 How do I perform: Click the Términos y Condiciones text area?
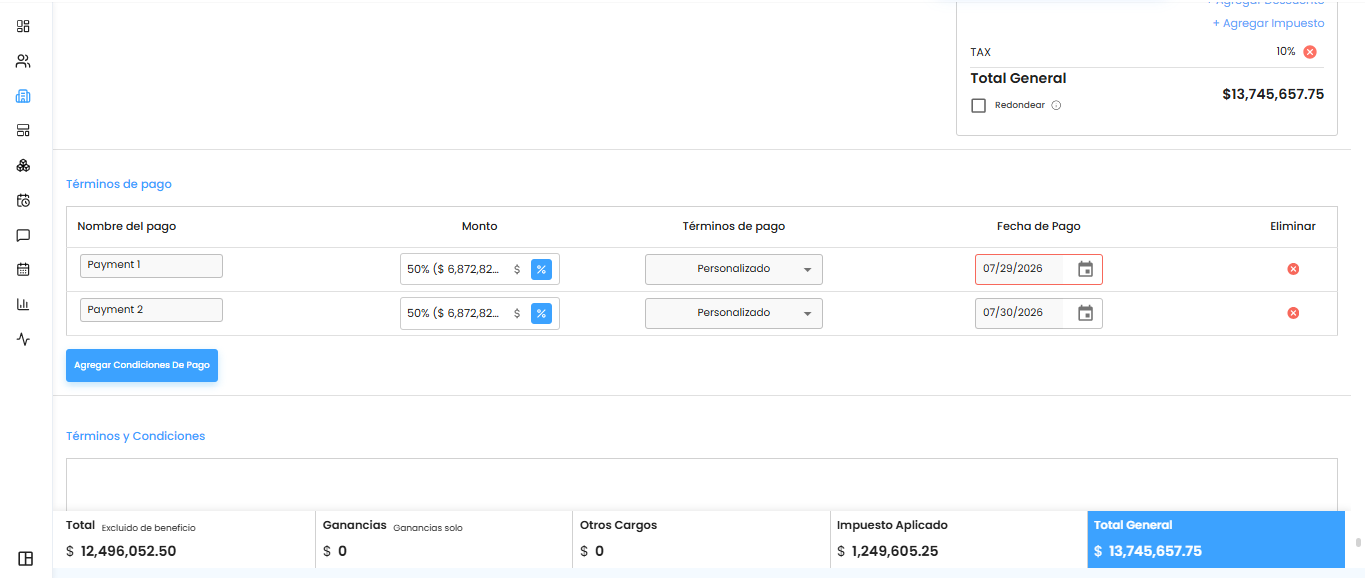(x=702, y=484)
